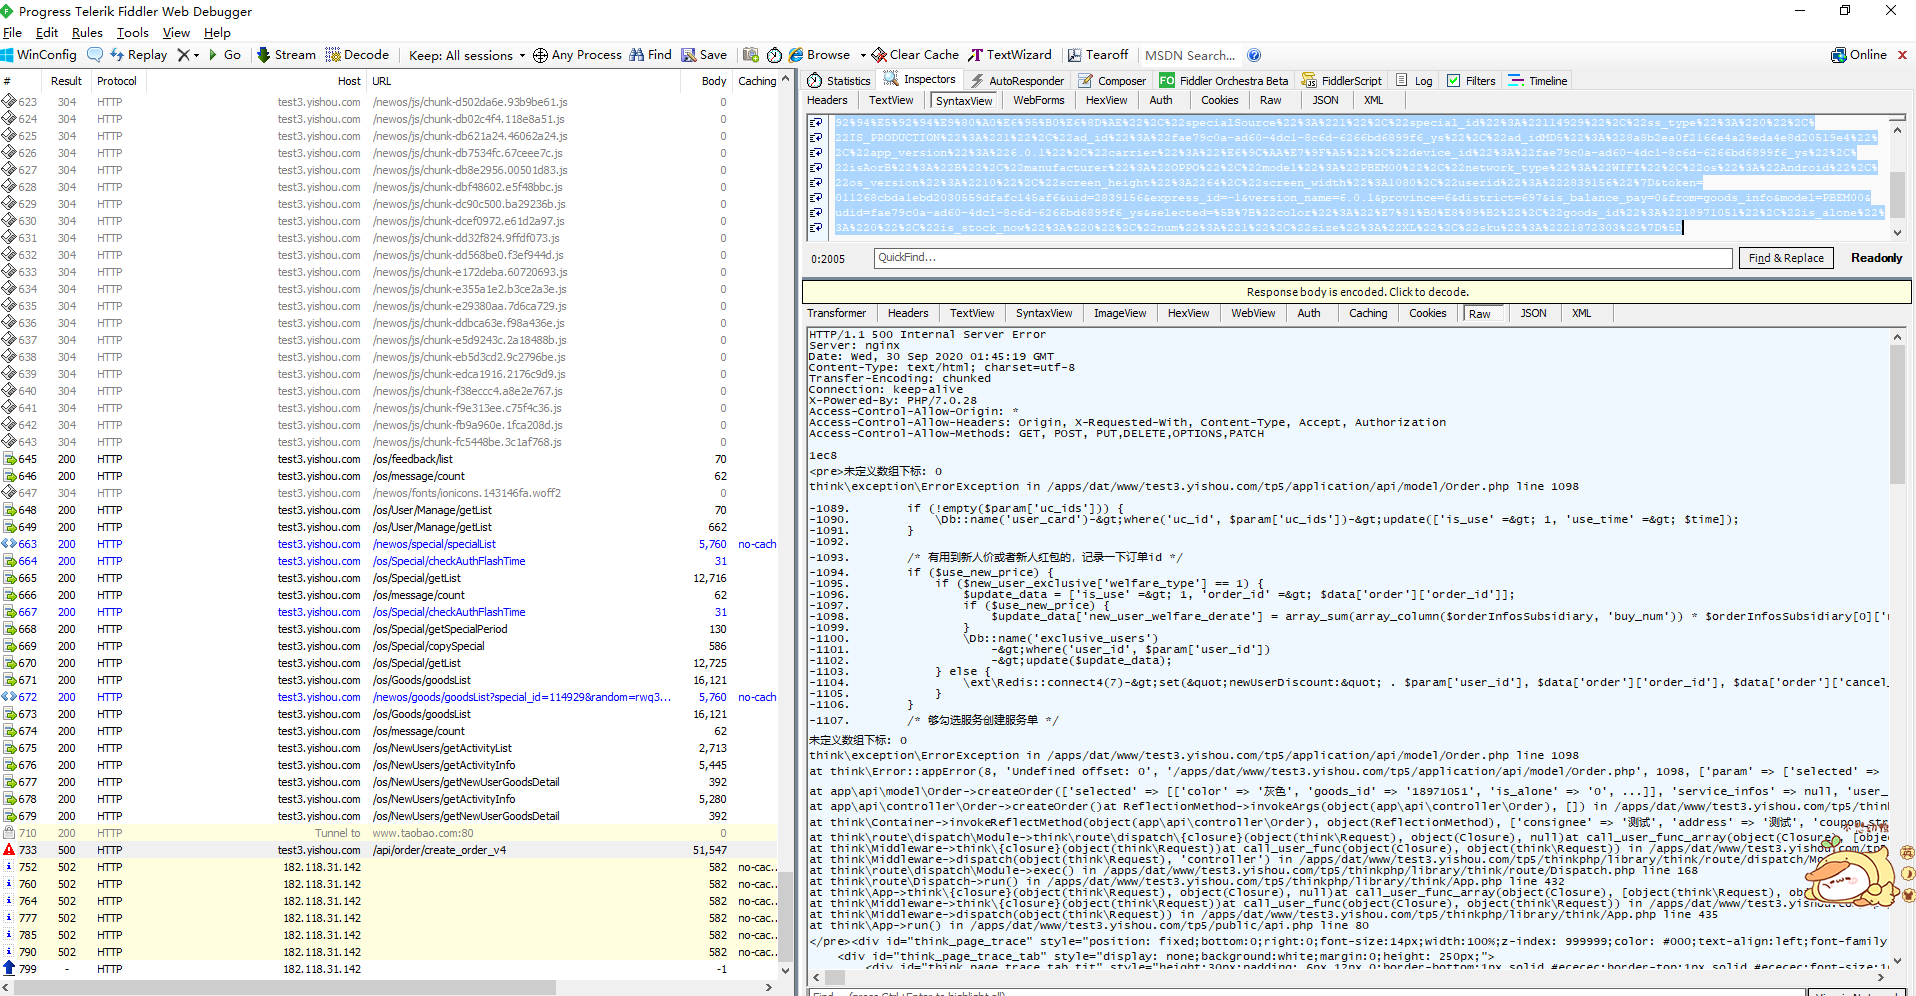Select session 710 Tunnel to www.taobao.com:80
The height and width of the screenshot is (996, 1916).
click(389, 833)
